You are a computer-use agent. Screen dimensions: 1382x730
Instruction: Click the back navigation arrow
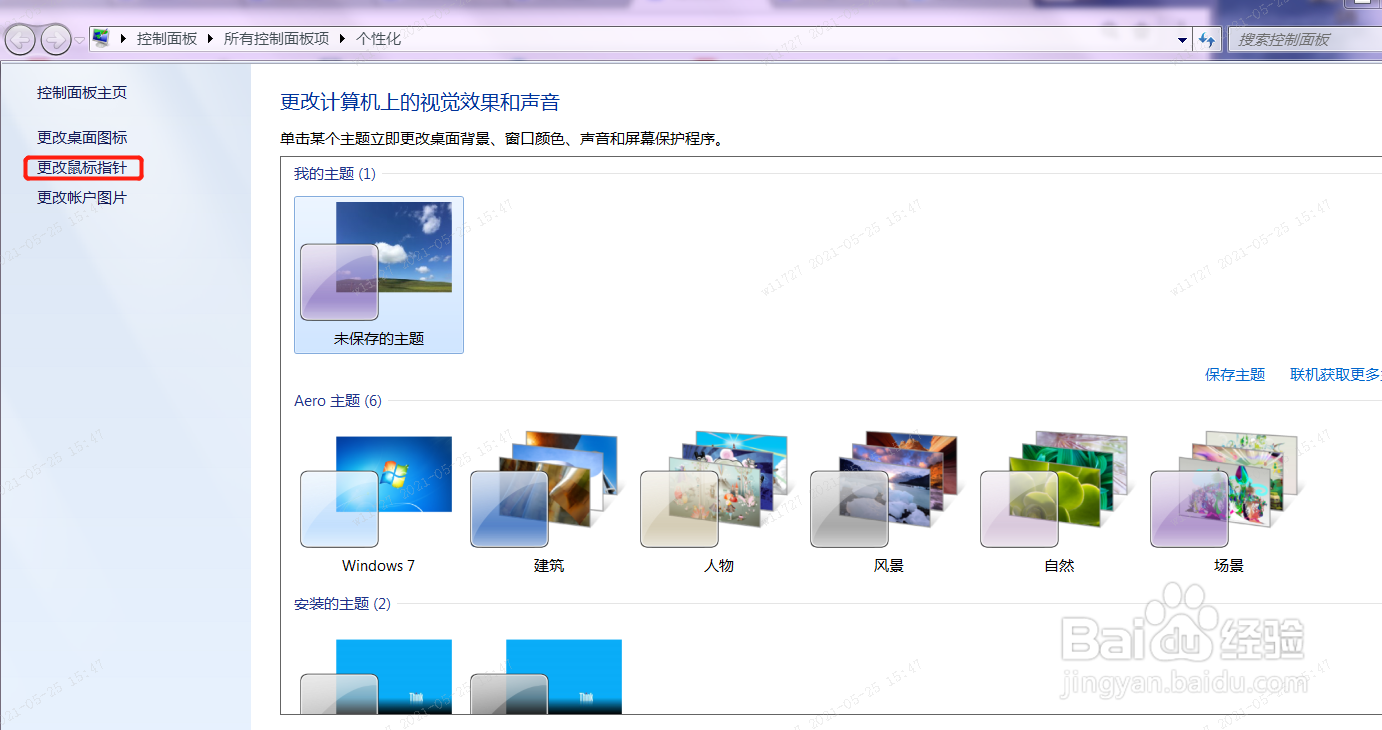point(20,40)
